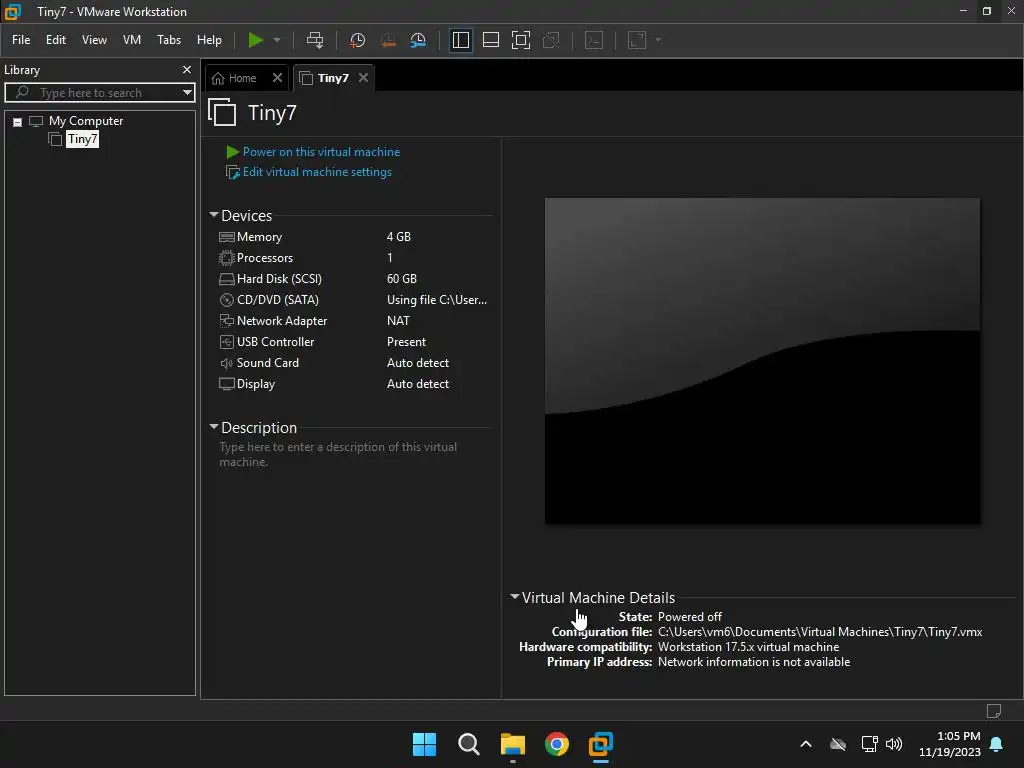Click the message log icon in status bar
Image resolution: width=1024 pixels, height=768 pixels.
click(x=993, y=711)
